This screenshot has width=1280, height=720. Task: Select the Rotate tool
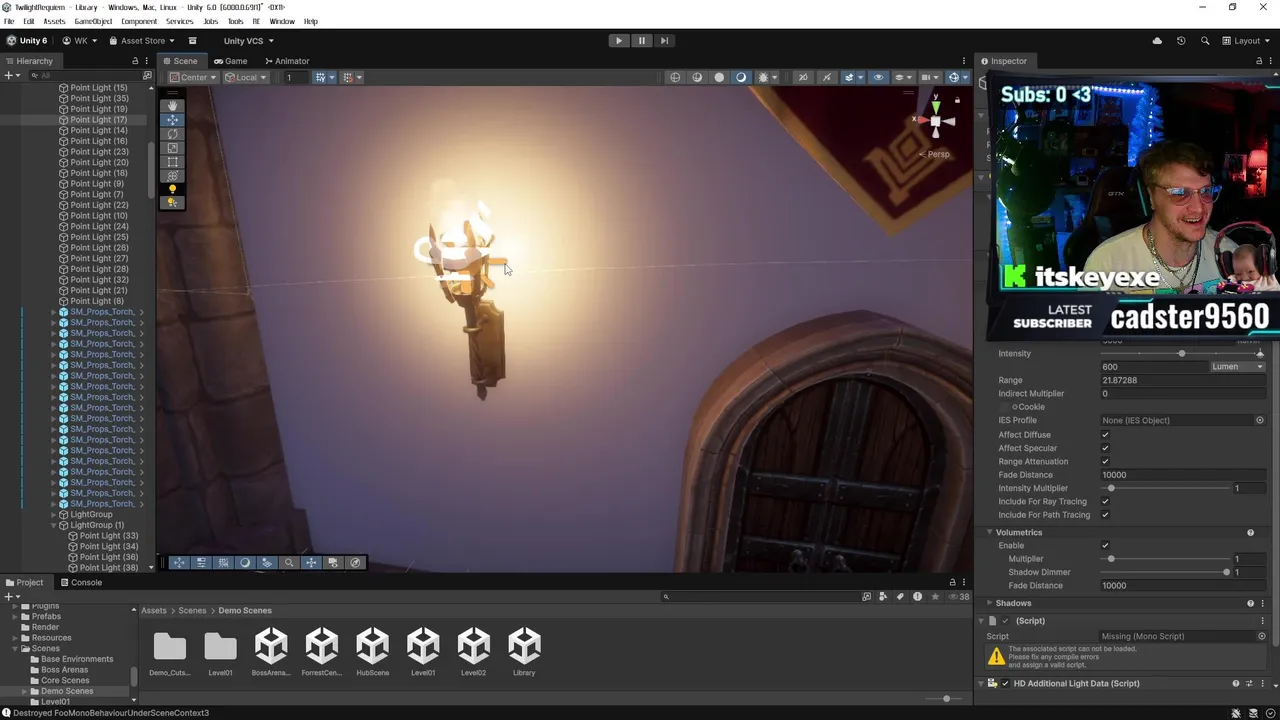(173, 134)
